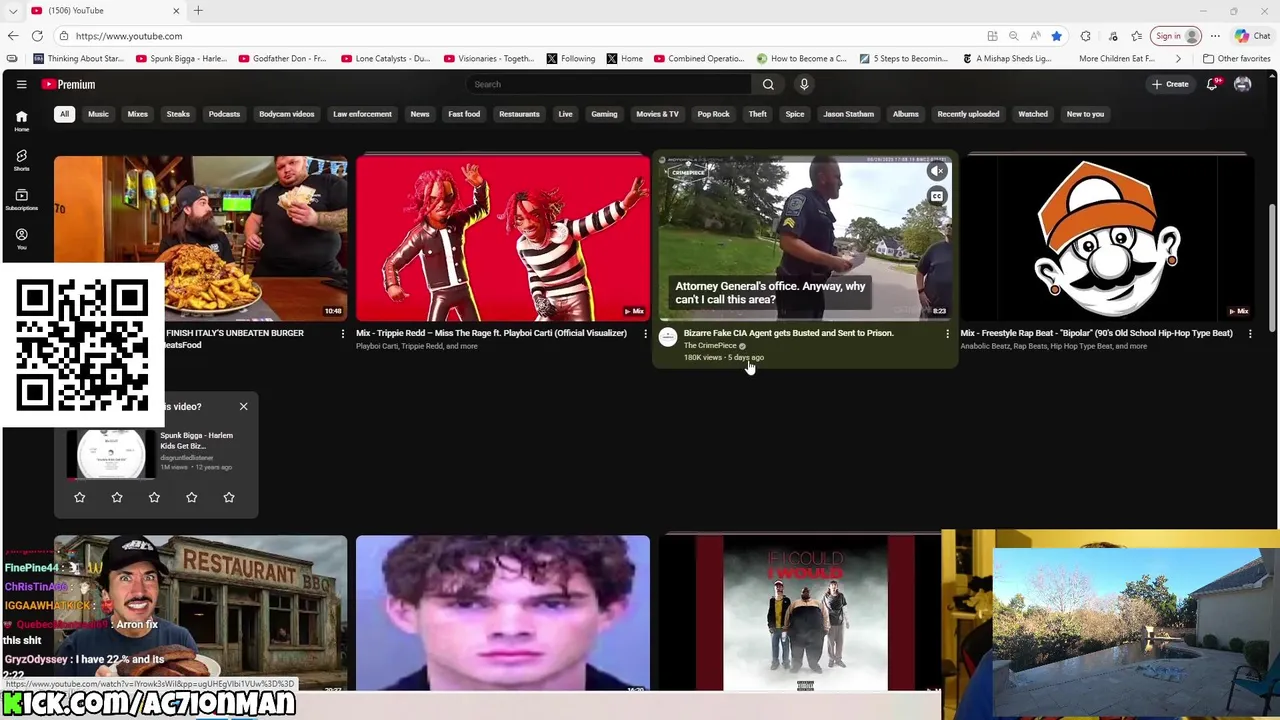The image size is (1280, 720).
Task: Click the zoom out magnifier in the address bar
Action: [x=1013, y=36]
